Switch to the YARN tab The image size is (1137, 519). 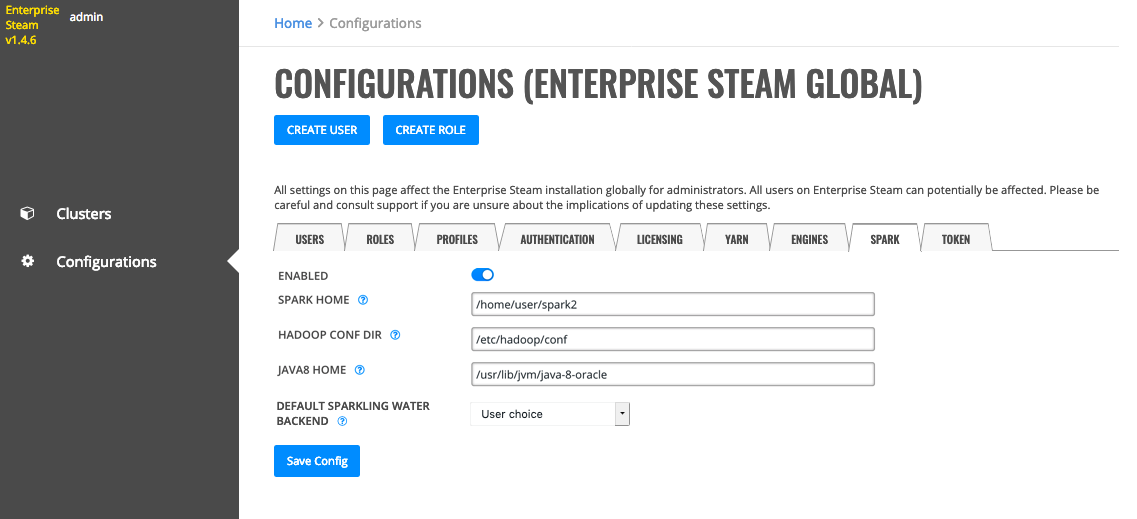pos(736,239)
